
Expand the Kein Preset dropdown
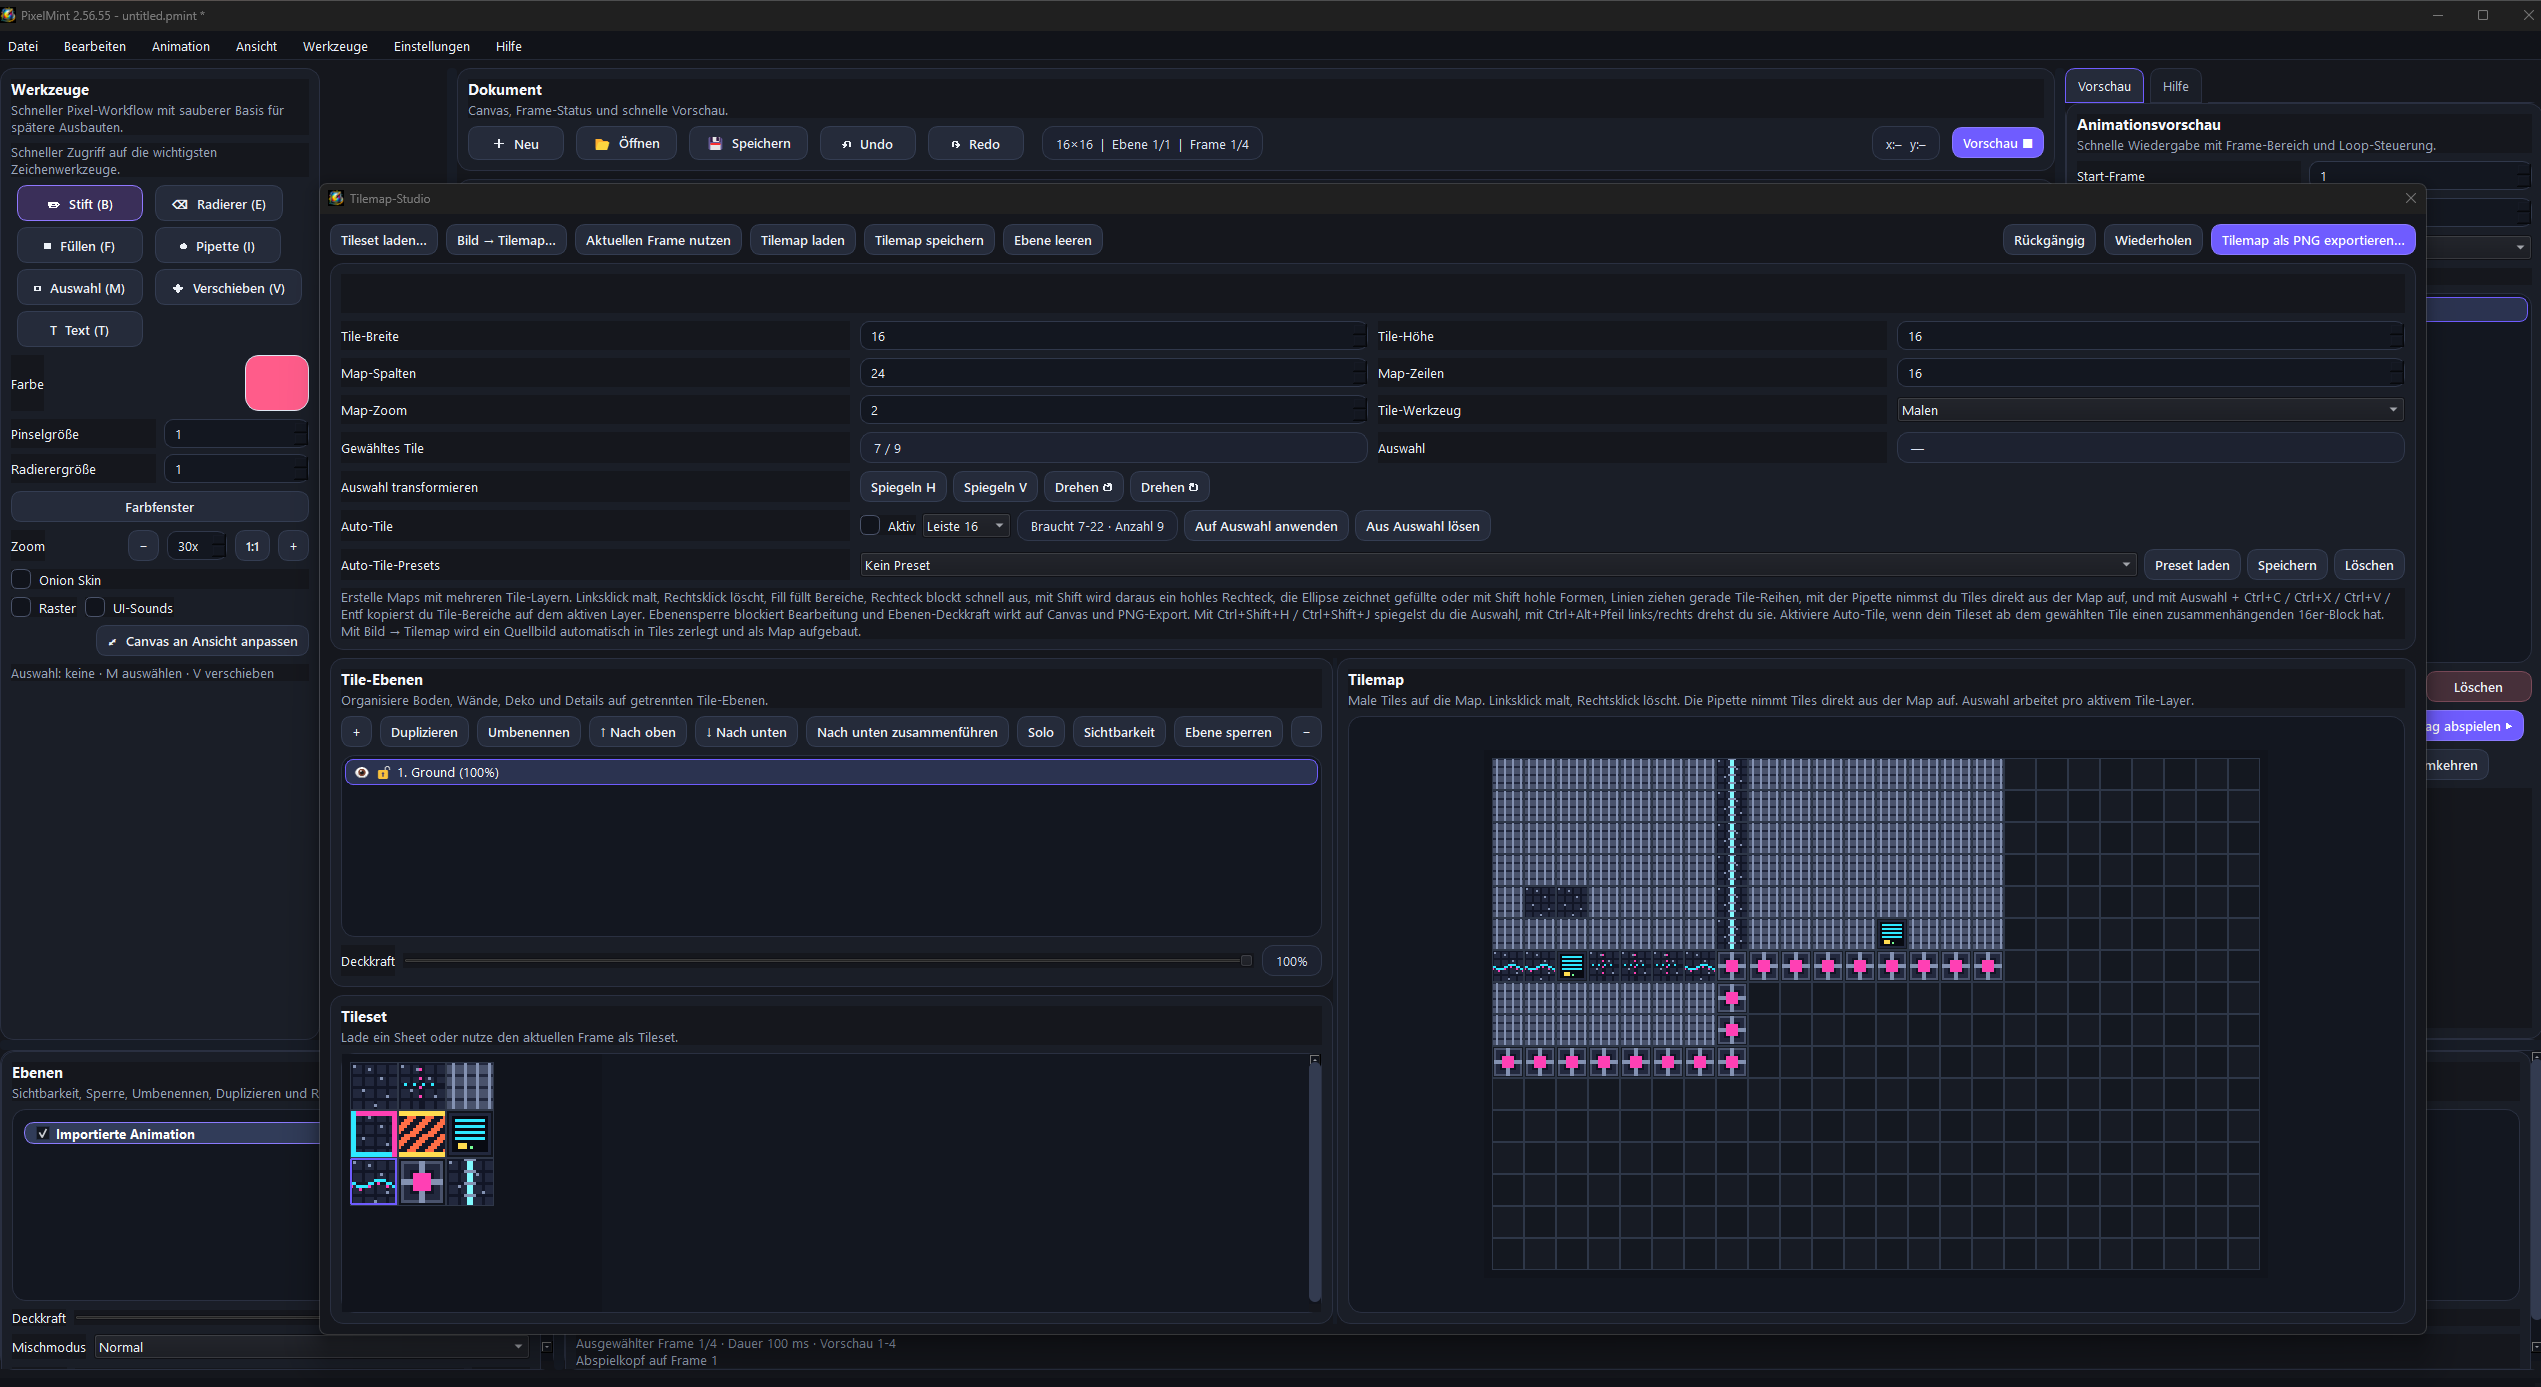[x=1497, y=565]
